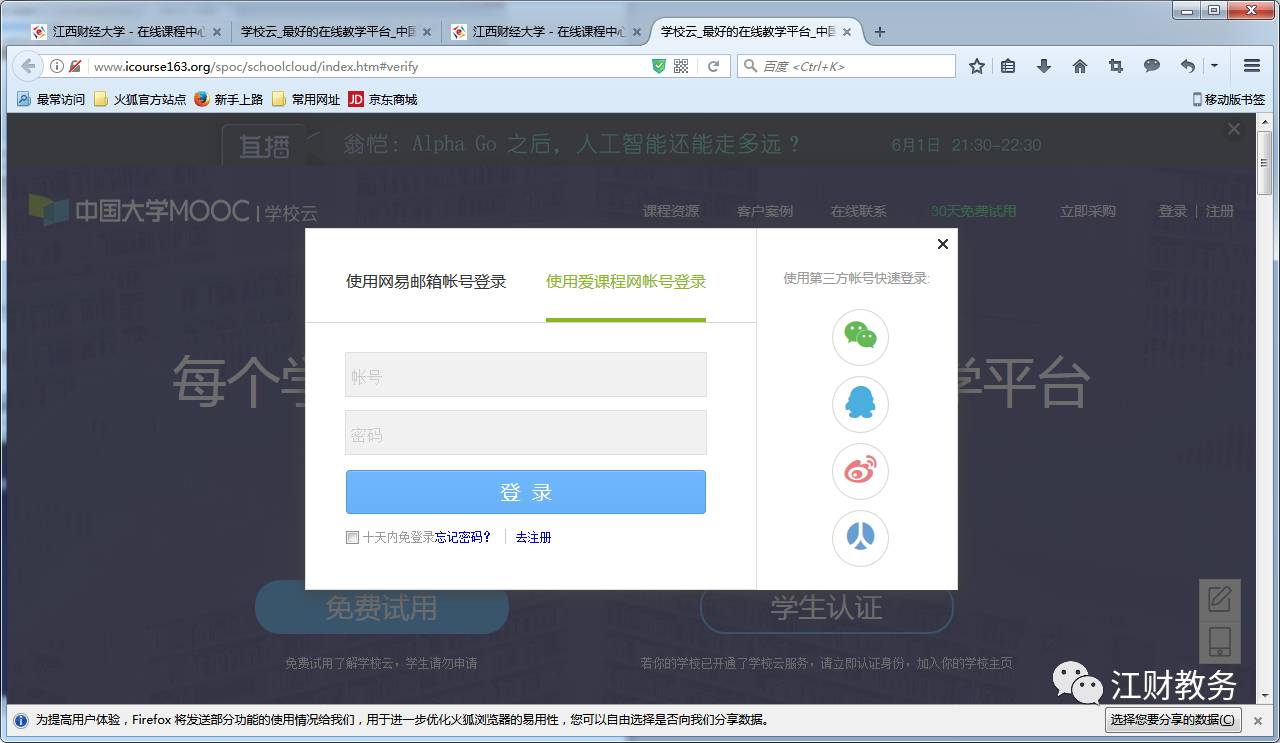Log in with the WeChat account icon
The image size is (1280, 743).
[x=860, y=337]
